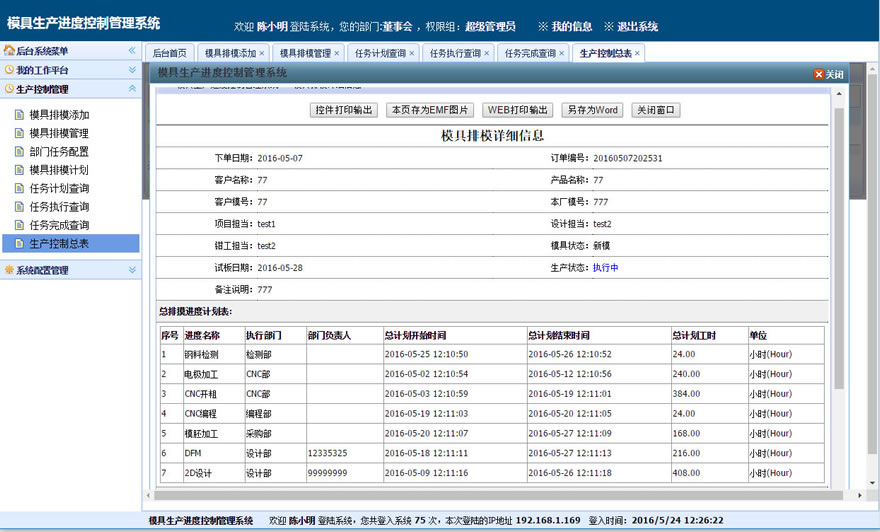Click the clock icon beside 我的工作平台

(x=9, y=70)
